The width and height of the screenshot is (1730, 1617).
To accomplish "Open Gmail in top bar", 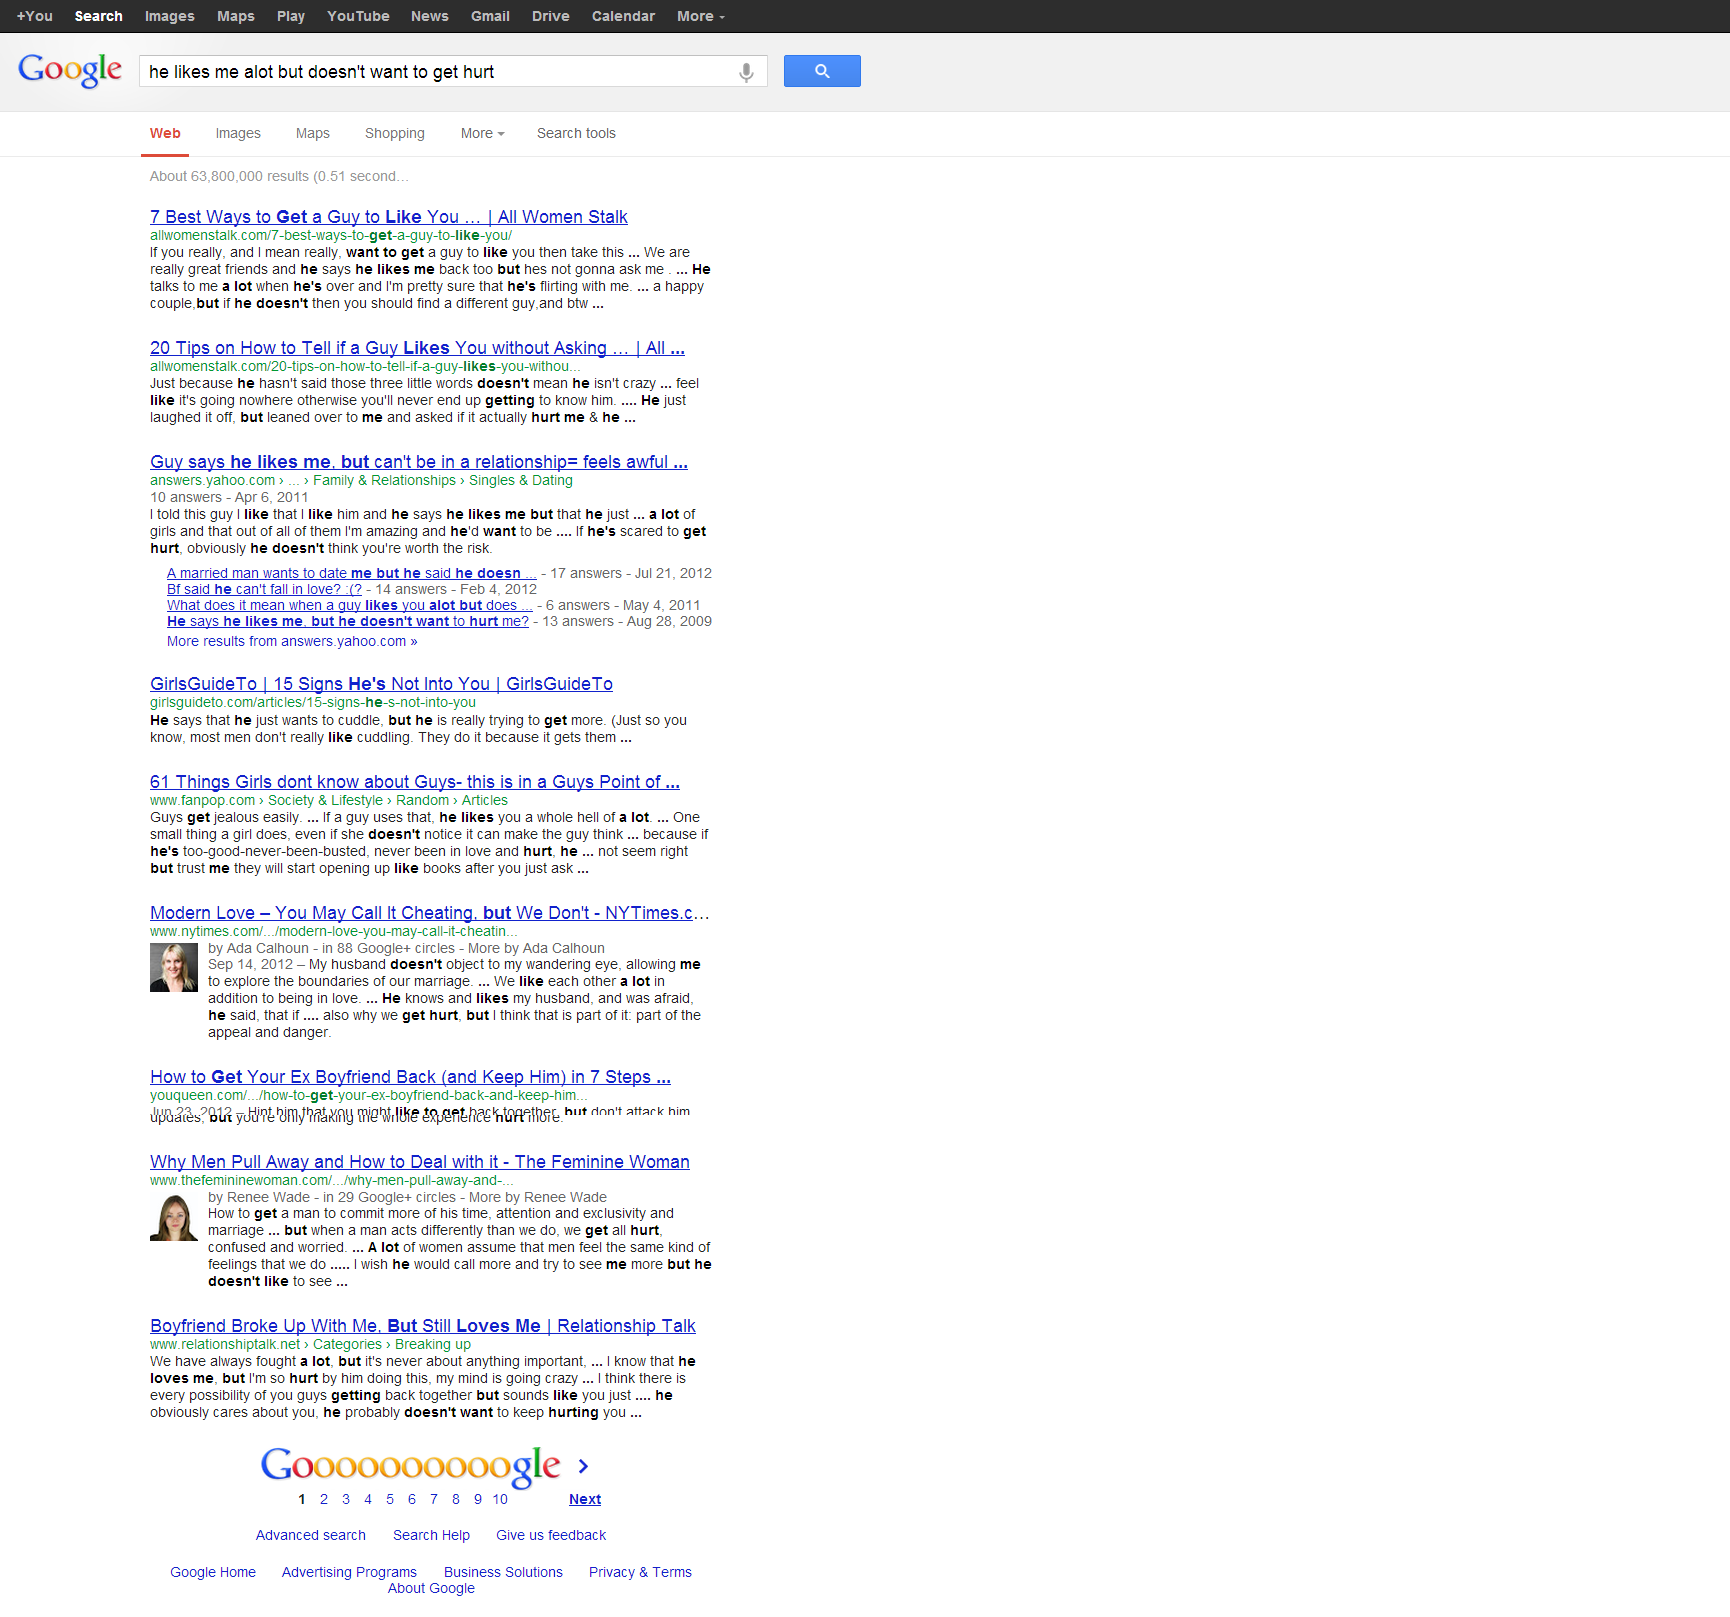I will [x=491, y=16].
